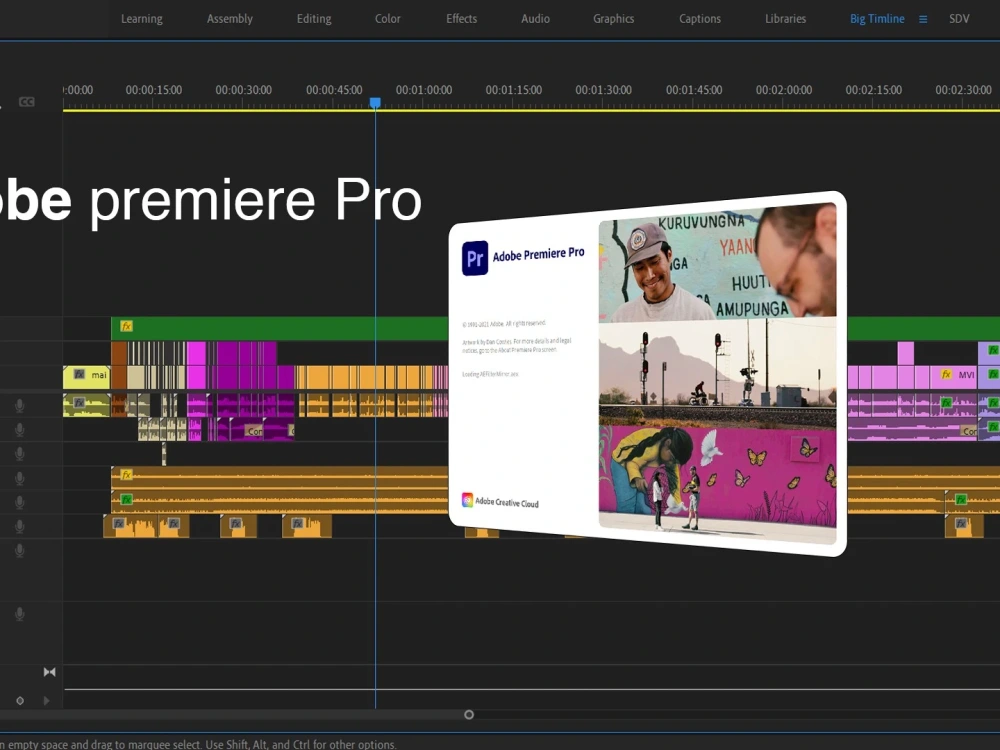
Task: Click the yellow fx badge on the long orange audio clip
Action: tap(126, 474)
